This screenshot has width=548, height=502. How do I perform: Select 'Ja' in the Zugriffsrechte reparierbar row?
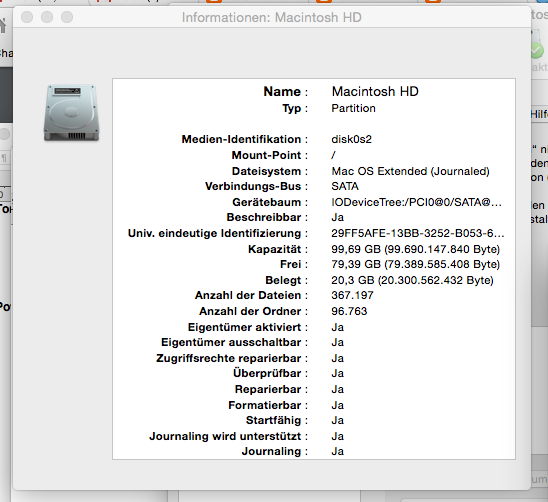click(x=338, y=358)
